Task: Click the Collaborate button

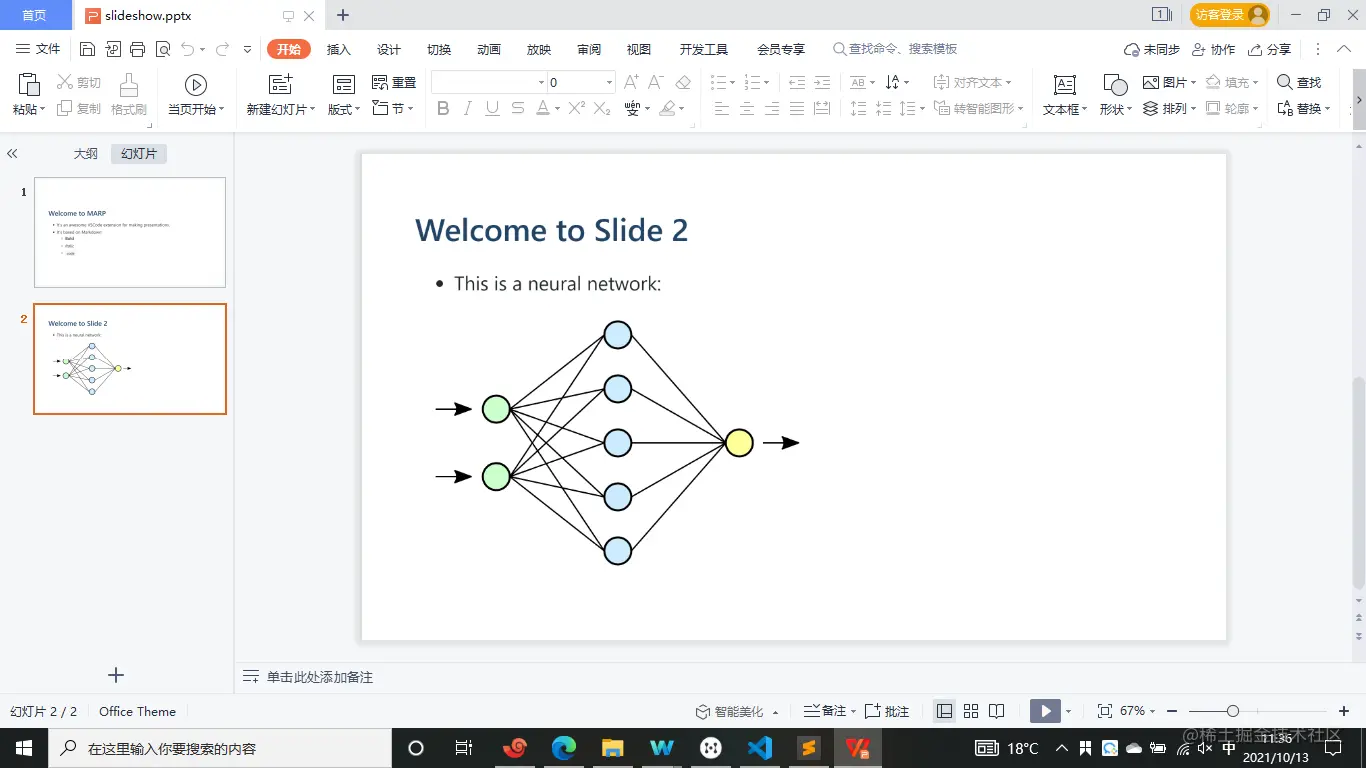Action: tap(1214, 49)
